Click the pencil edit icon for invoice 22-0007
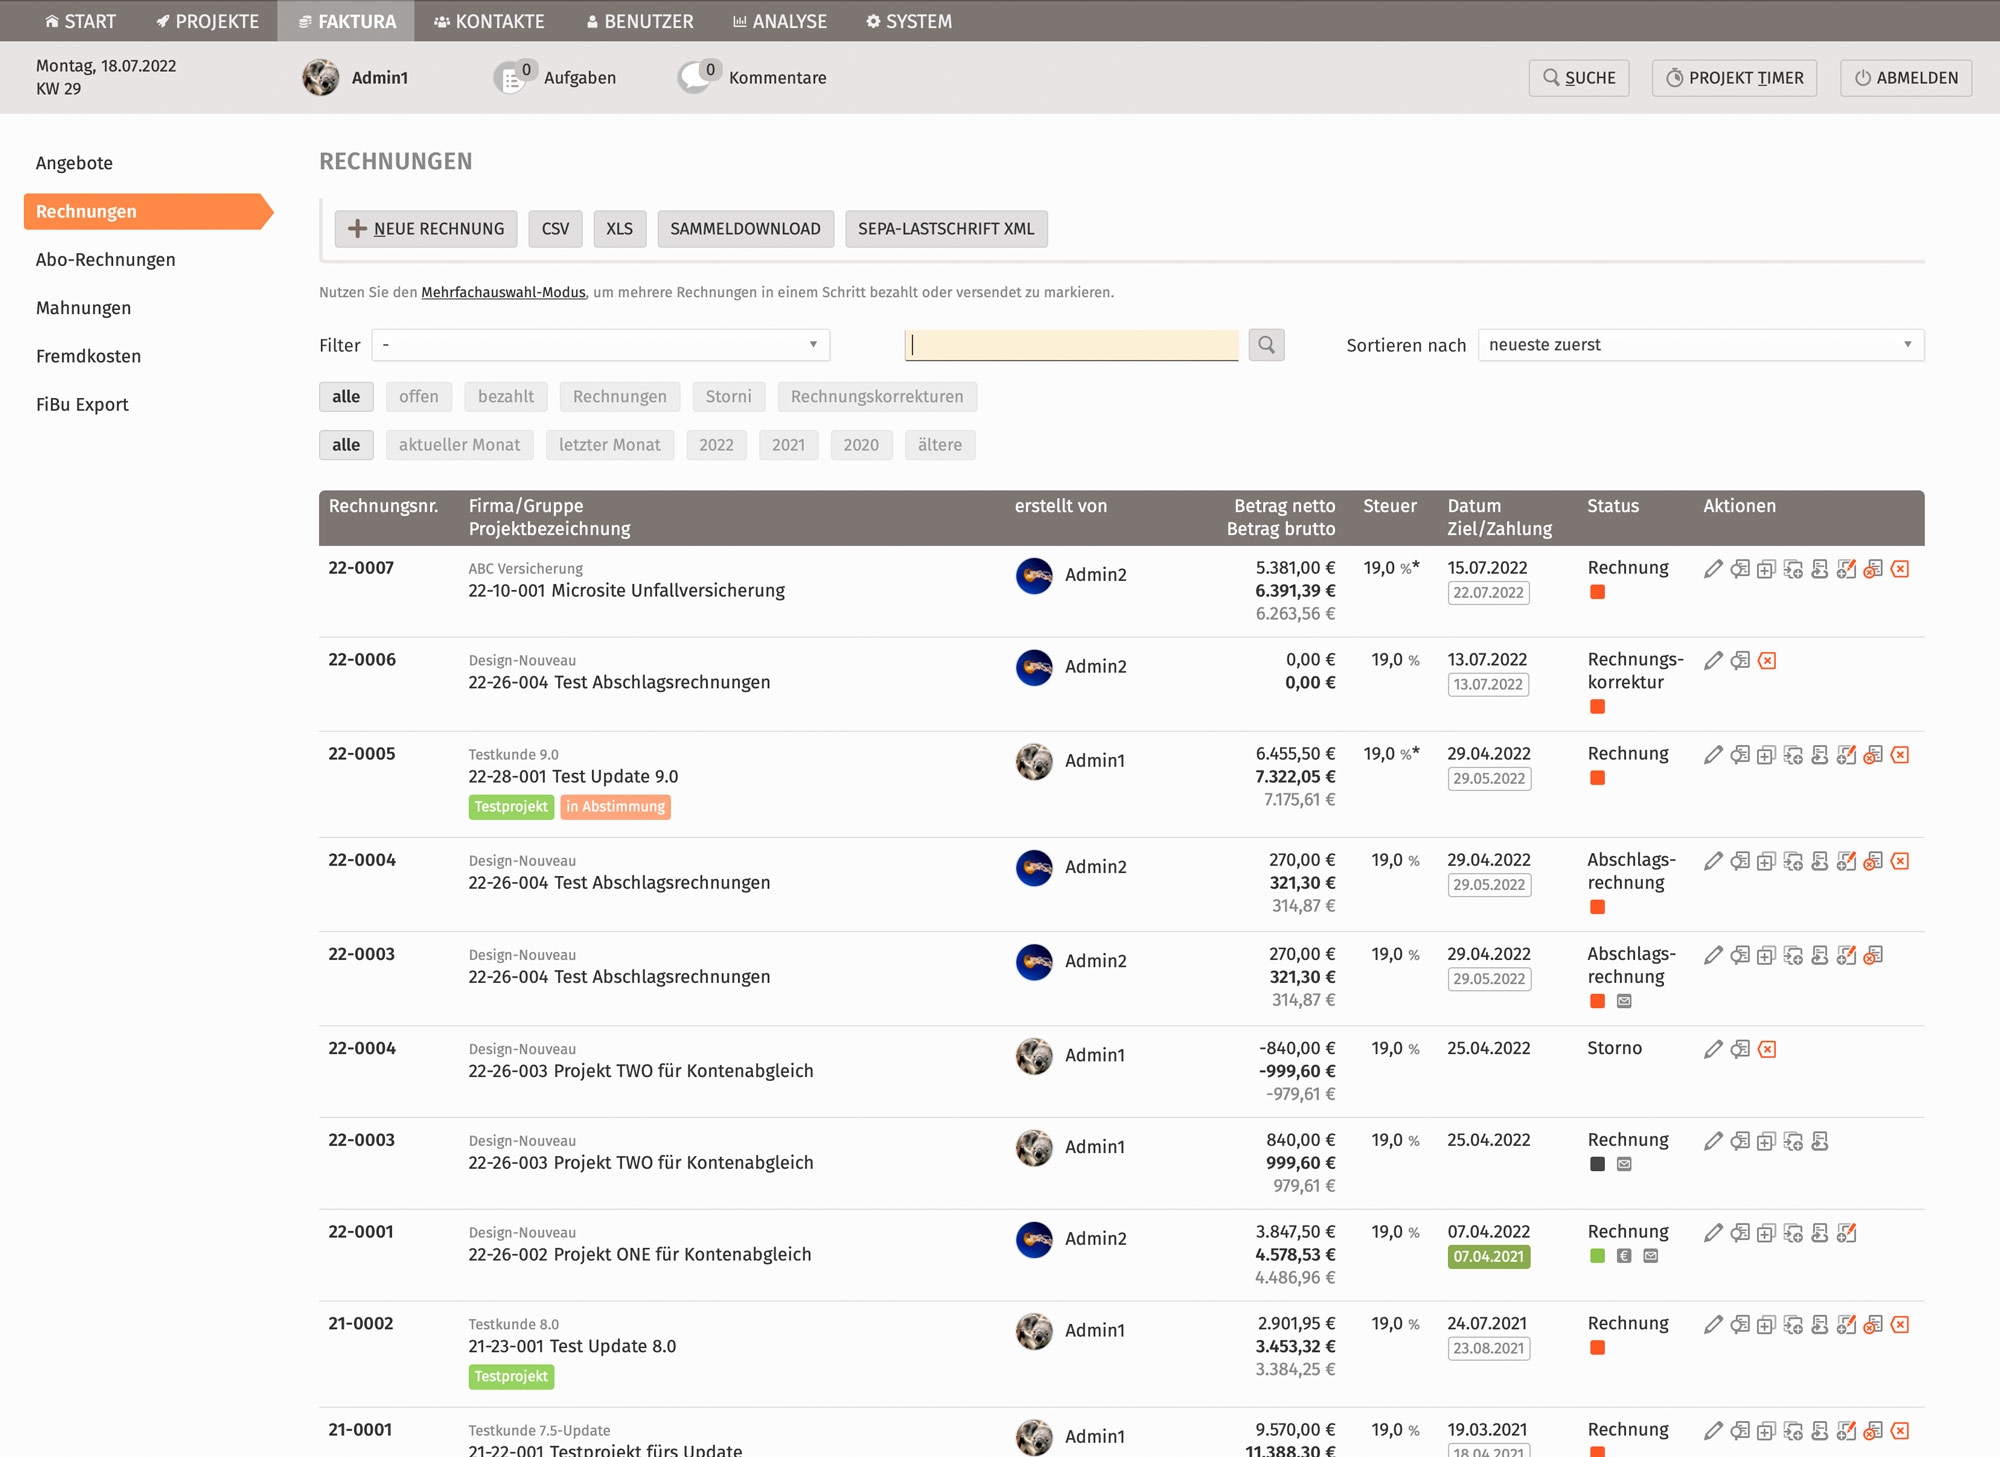This screenshot has height=1457, width=2000. tap(1713, 569)
